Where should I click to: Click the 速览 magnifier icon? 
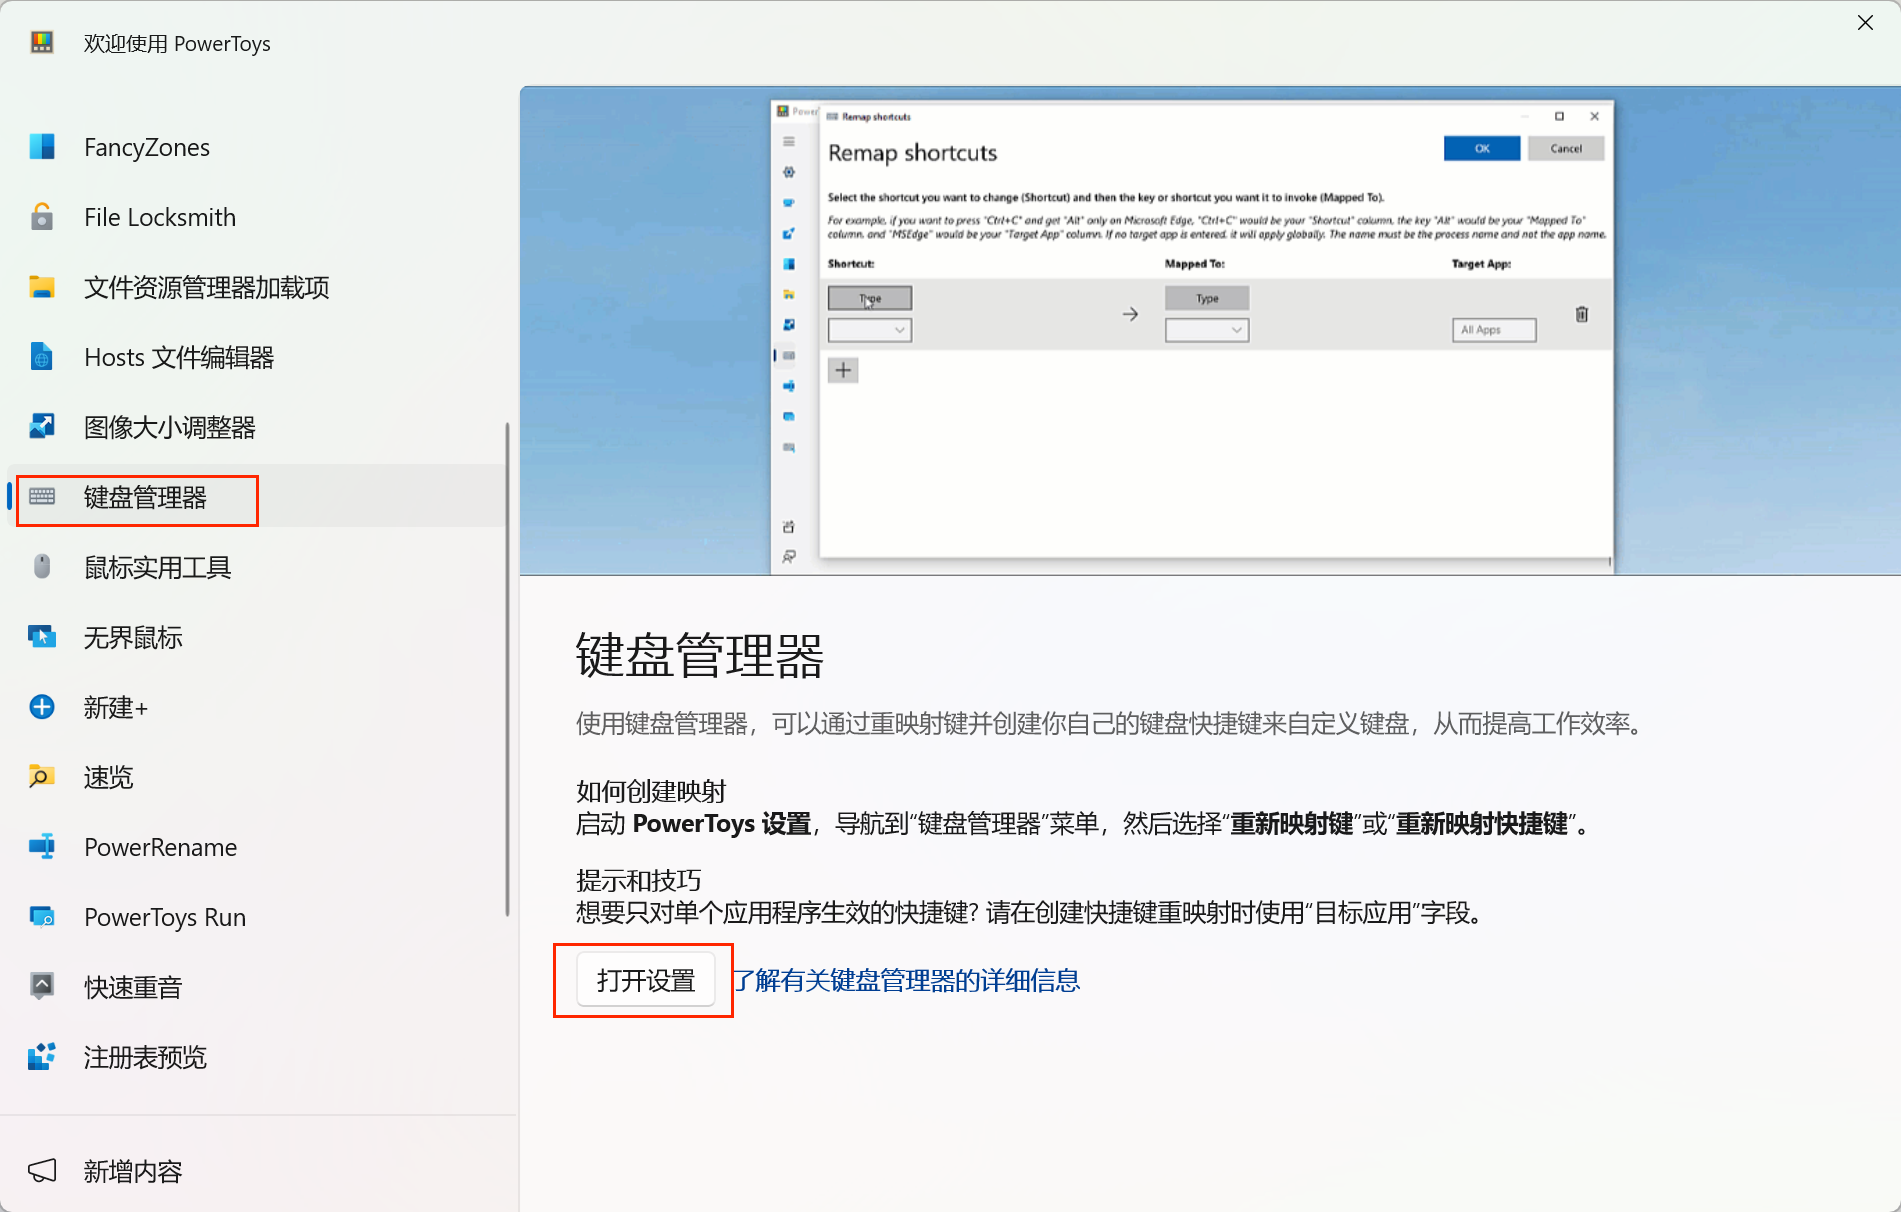pos(41,777)
